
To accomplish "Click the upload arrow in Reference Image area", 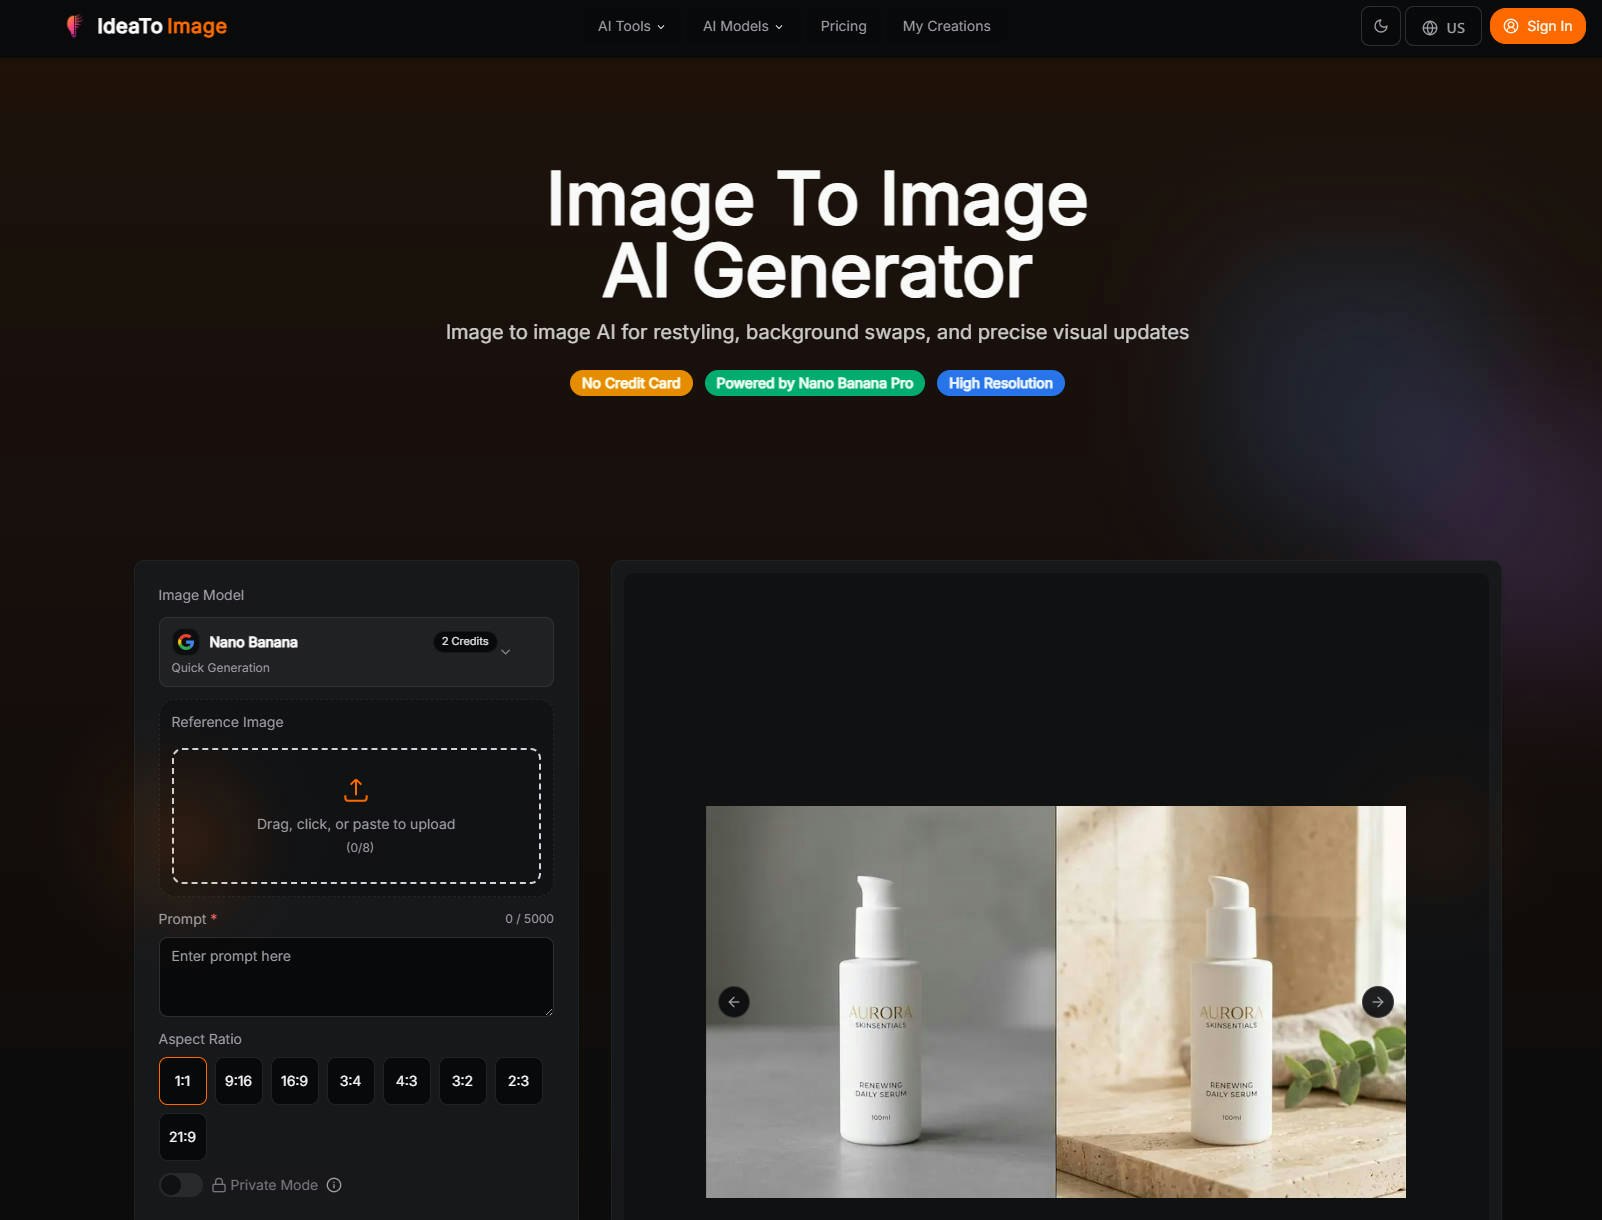I will [x=356, y=789].
